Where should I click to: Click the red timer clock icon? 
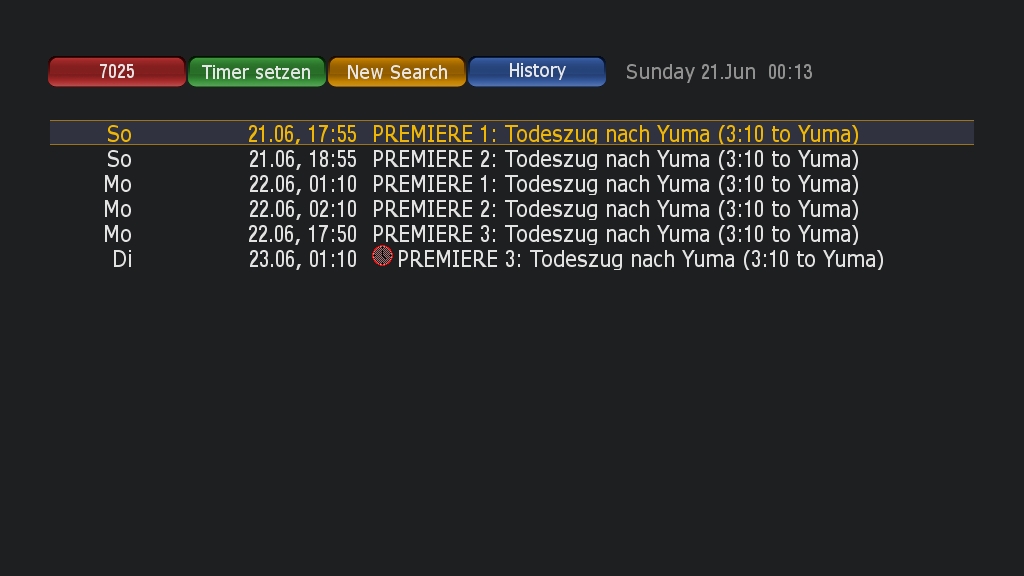pyautogui.click(x=382, y=256)
